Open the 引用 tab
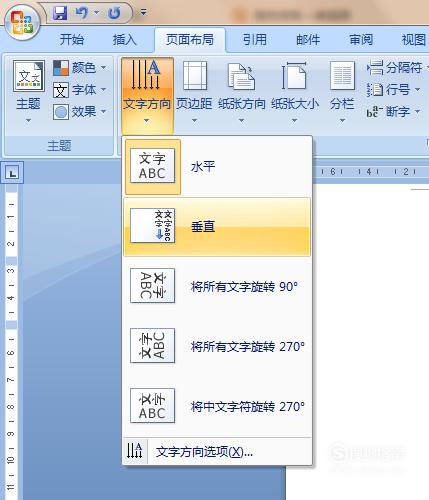The height and width of the screenshot is (500, 429). point(255,40)
